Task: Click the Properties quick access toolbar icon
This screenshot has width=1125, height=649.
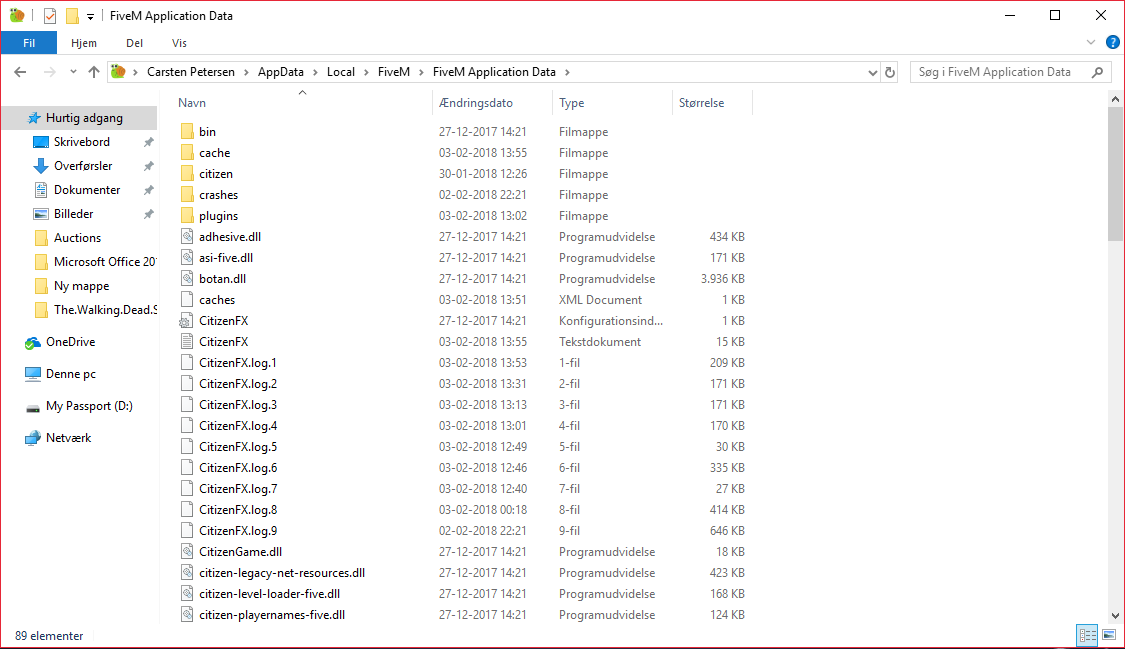Action: click(50, 16)
